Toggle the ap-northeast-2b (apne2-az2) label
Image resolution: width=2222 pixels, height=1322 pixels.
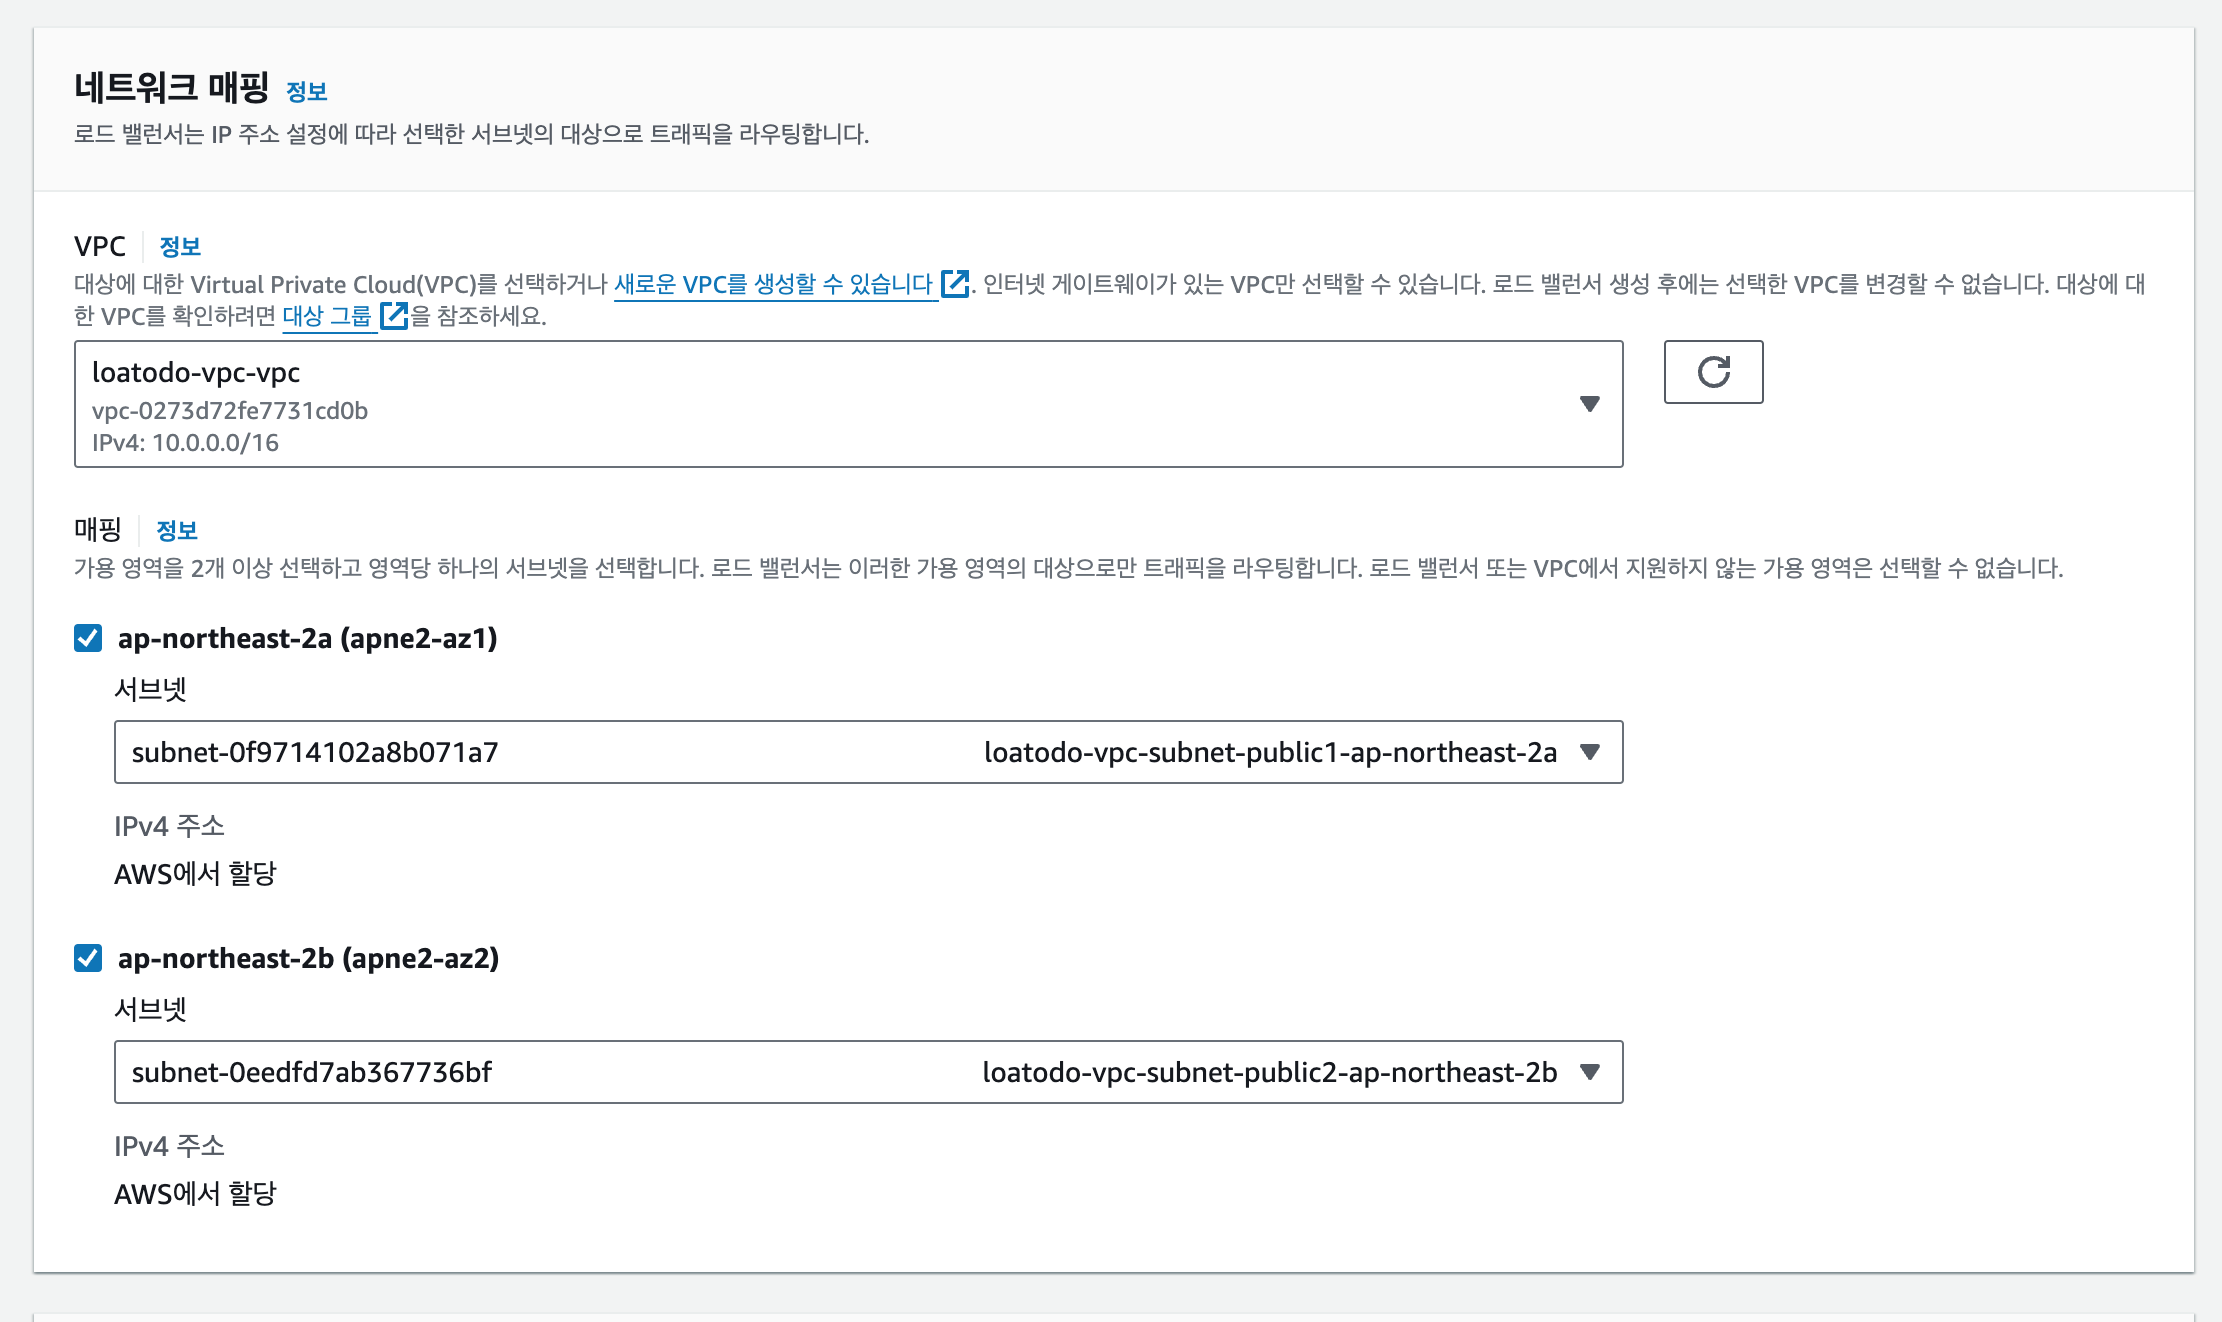pyautogui.click(x=308, y=958)
